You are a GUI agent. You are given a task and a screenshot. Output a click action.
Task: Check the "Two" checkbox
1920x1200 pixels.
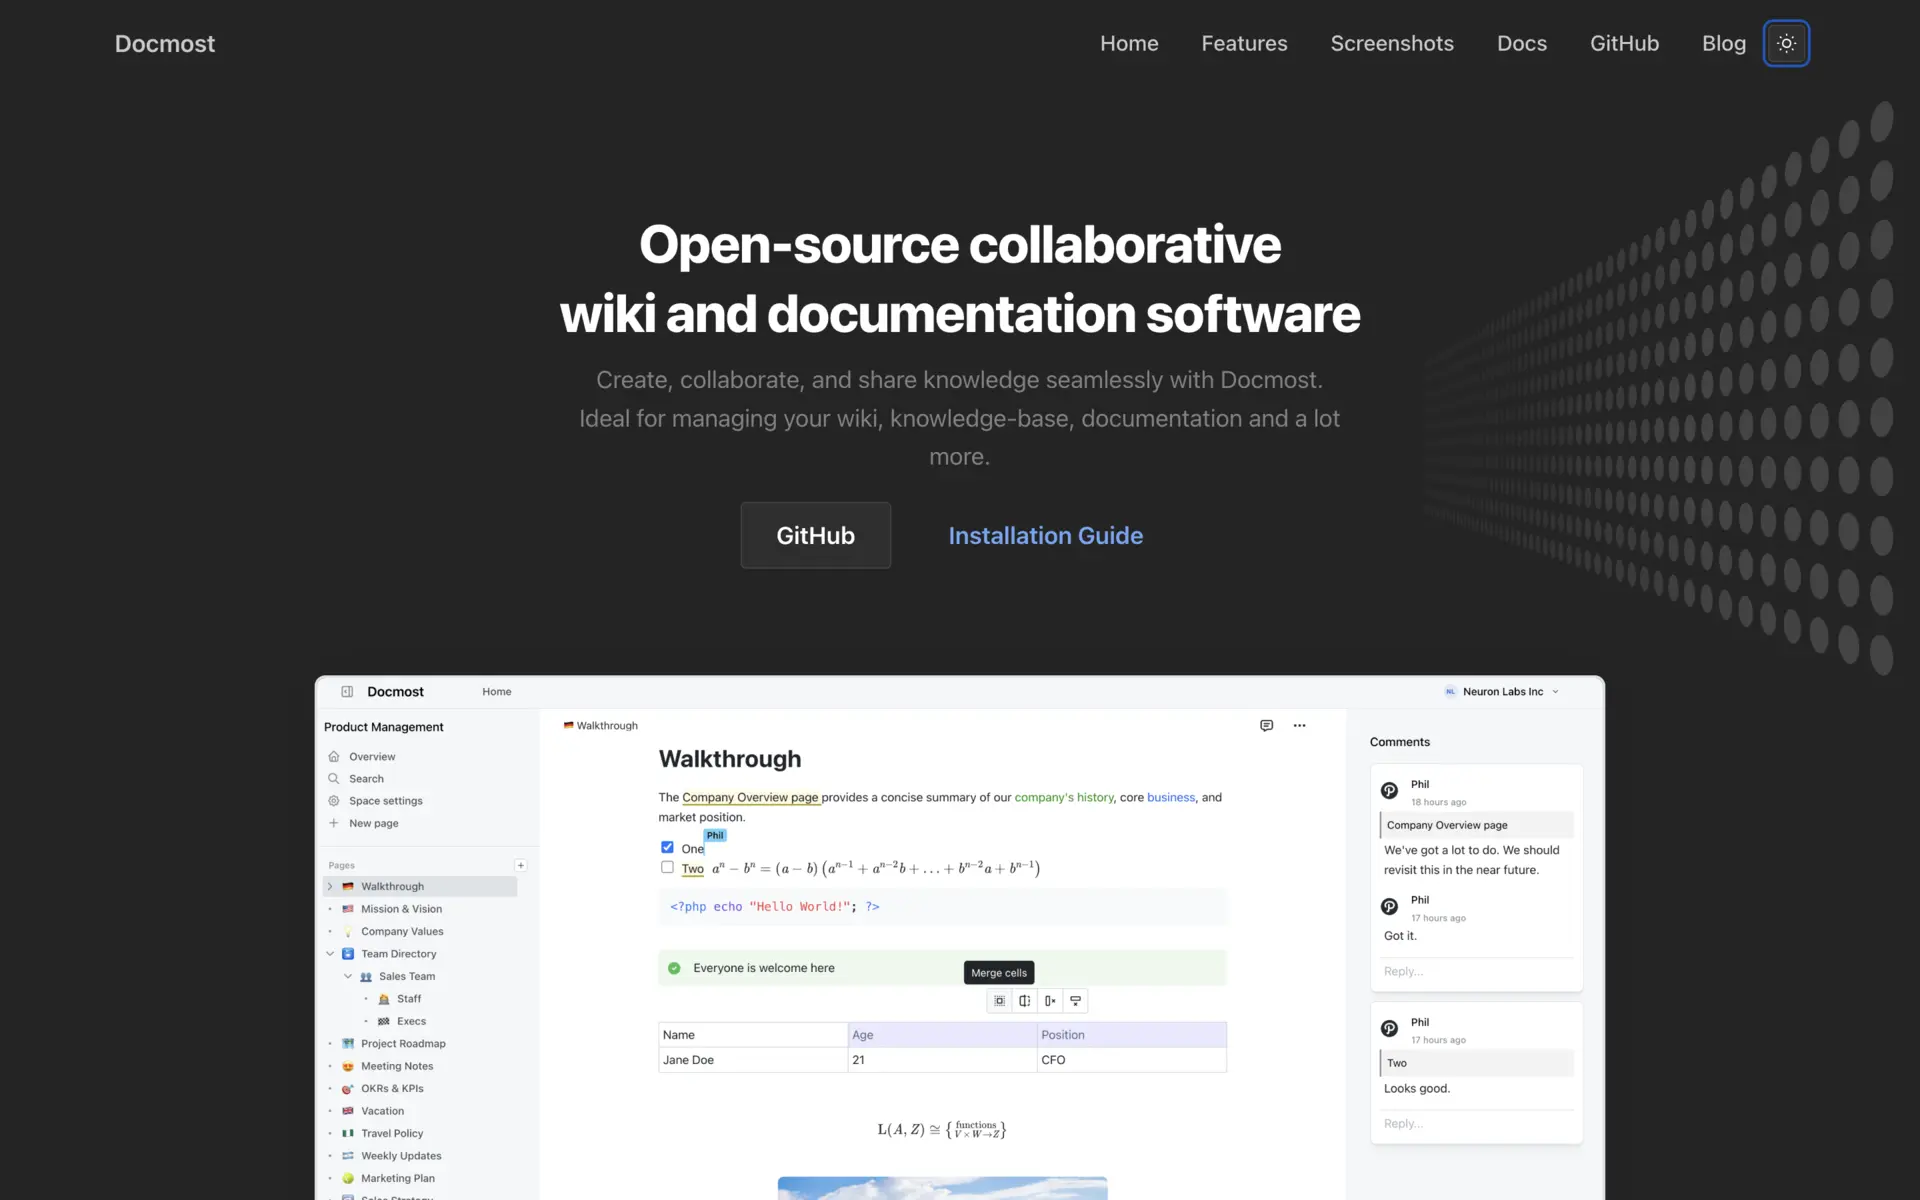pos(667,867)
